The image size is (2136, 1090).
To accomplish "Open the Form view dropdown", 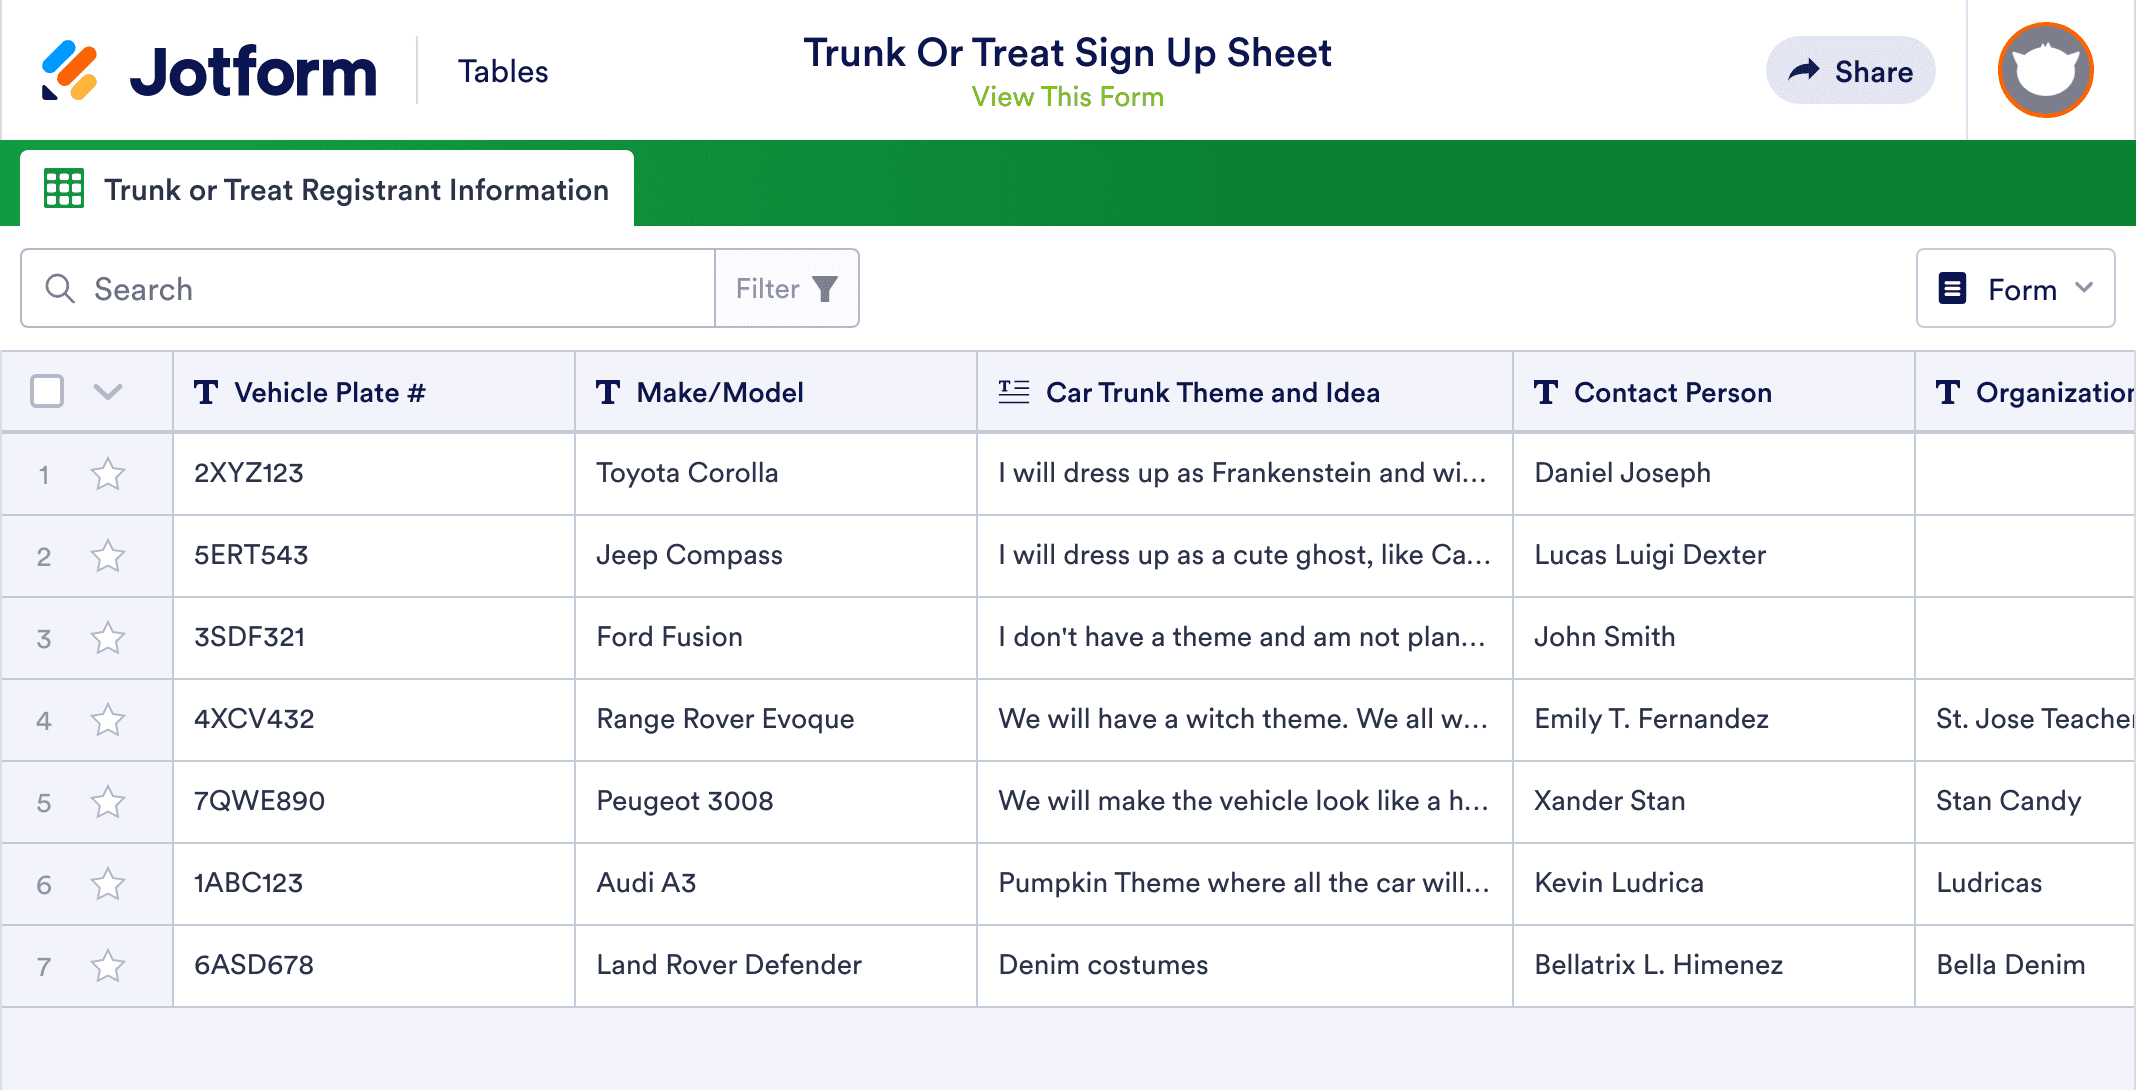I will pos(2015,289).
